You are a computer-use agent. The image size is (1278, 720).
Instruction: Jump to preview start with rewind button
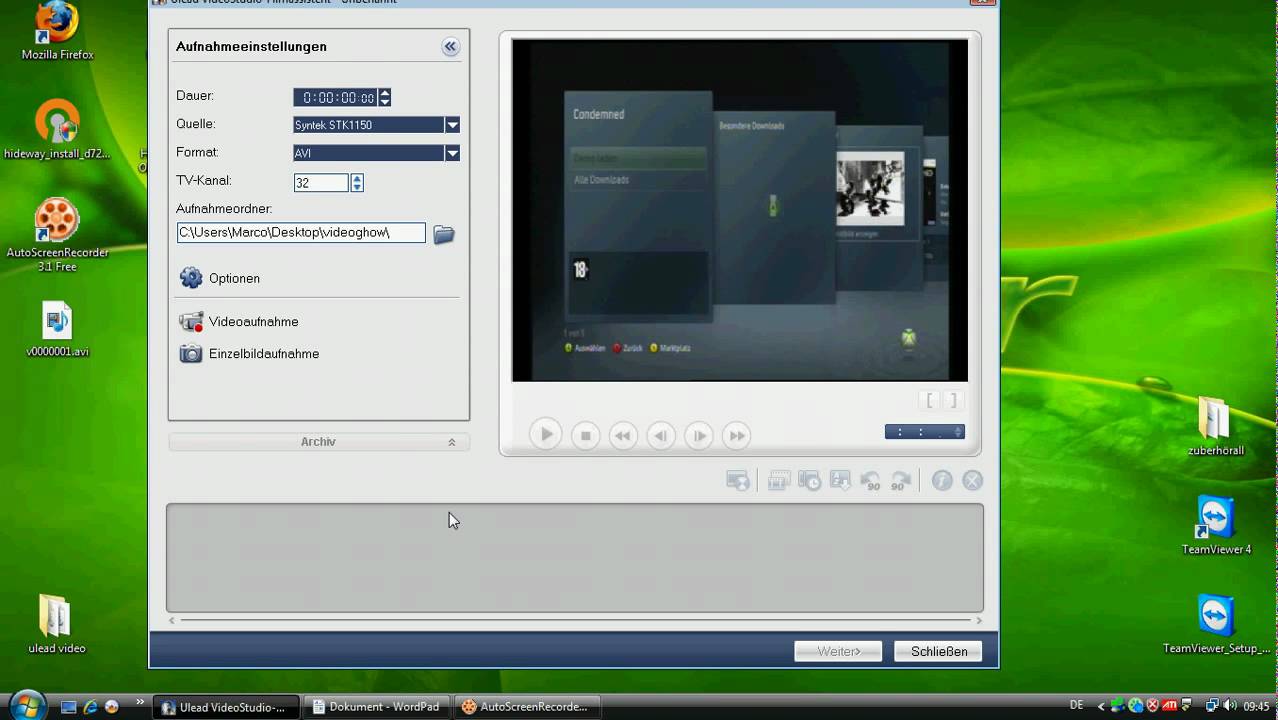tap(623, 435)
